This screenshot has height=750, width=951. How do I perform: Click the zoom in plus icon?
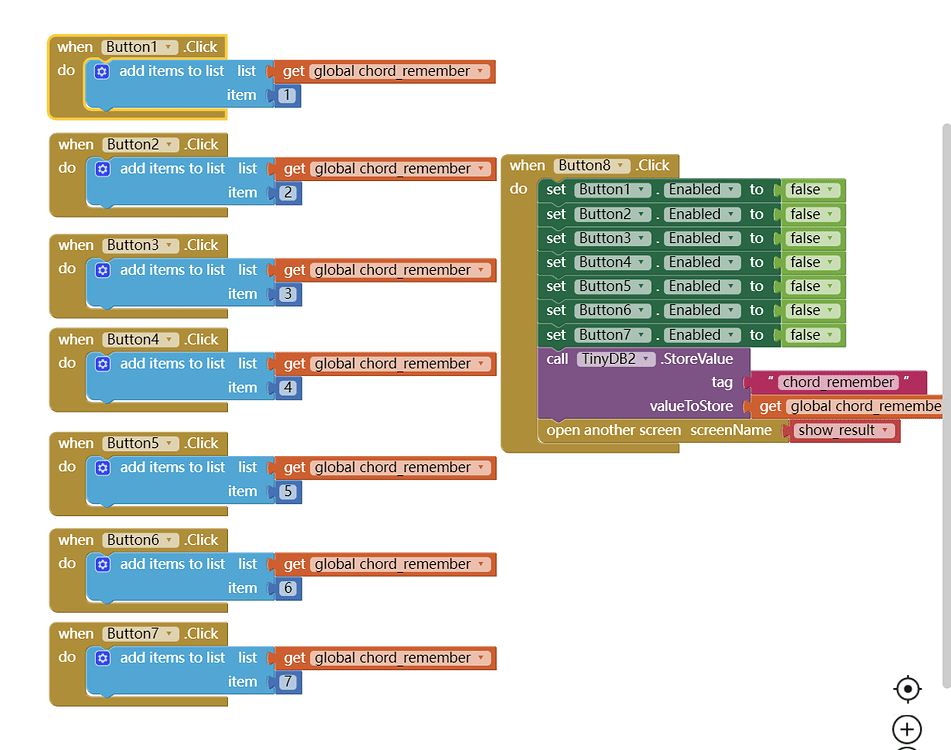click(x=907, y=729)
